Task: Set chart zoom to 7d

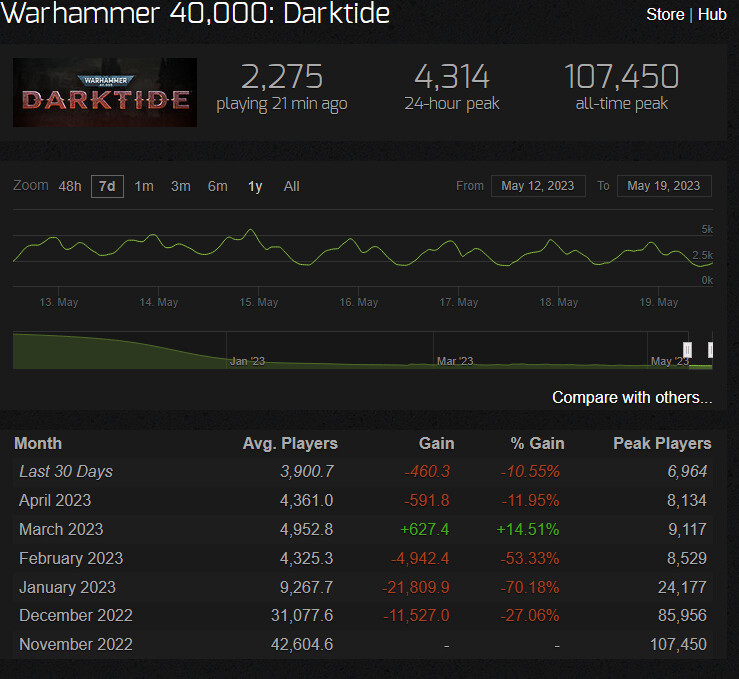Action: pyautogui.click(x=107, y=187)
